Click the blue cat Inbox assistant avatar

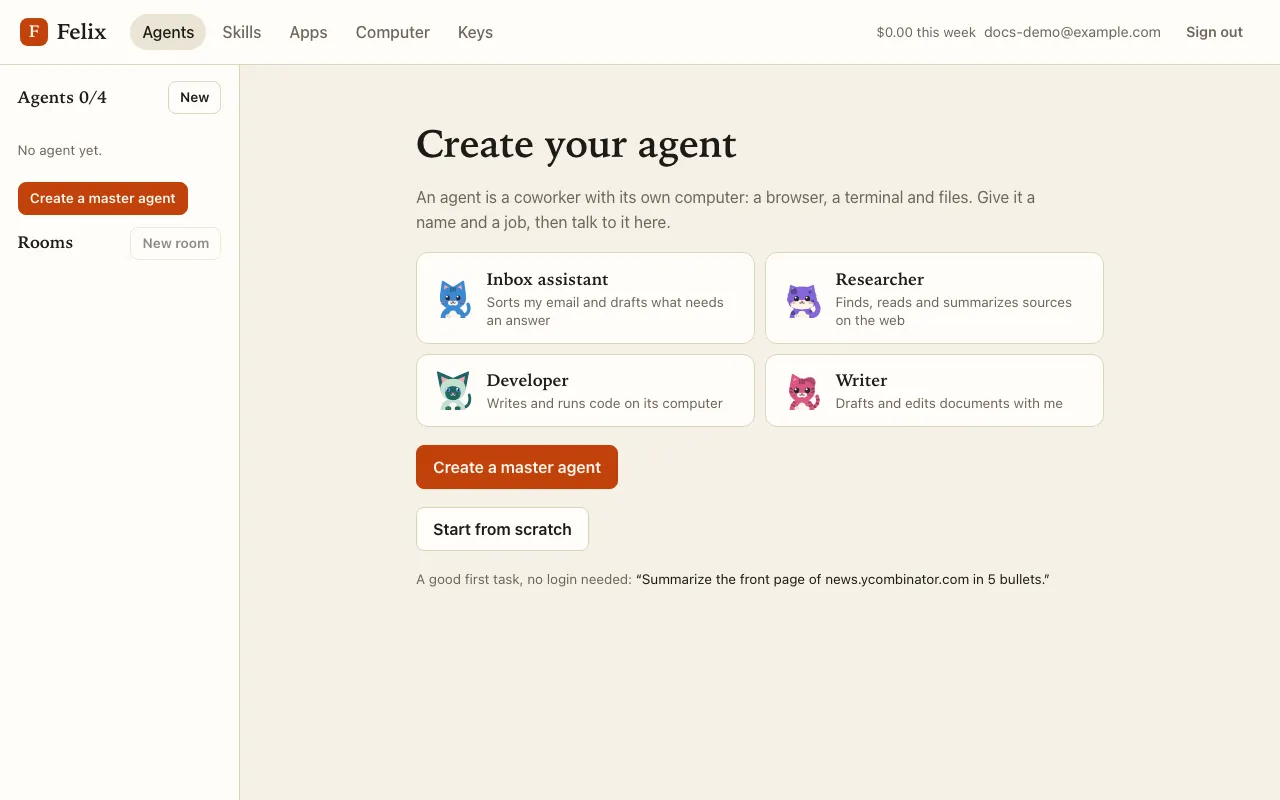point(455,299)
